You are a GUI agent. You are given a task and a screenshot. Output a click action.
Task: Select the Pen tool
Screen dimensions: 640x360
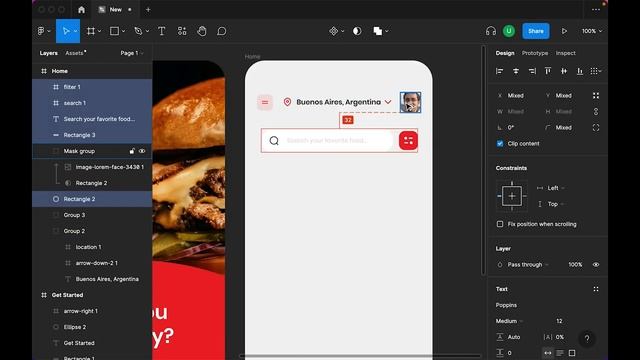coord(138,31)
